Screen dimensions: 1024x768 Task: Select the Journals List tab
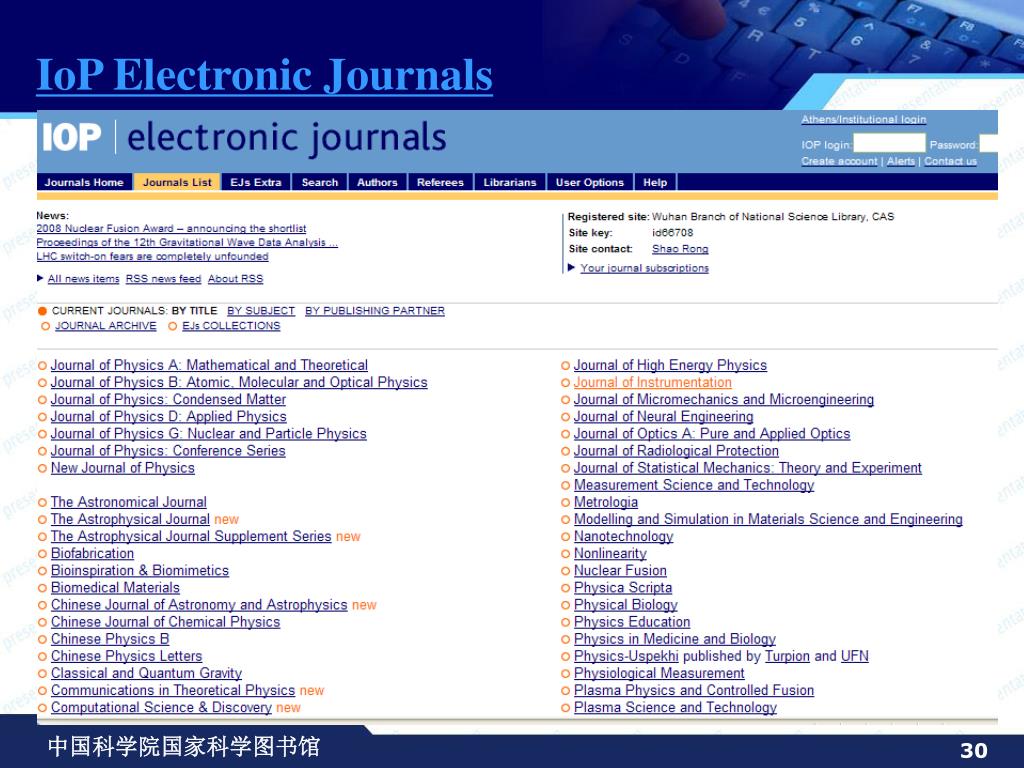[x=177, y=182]
